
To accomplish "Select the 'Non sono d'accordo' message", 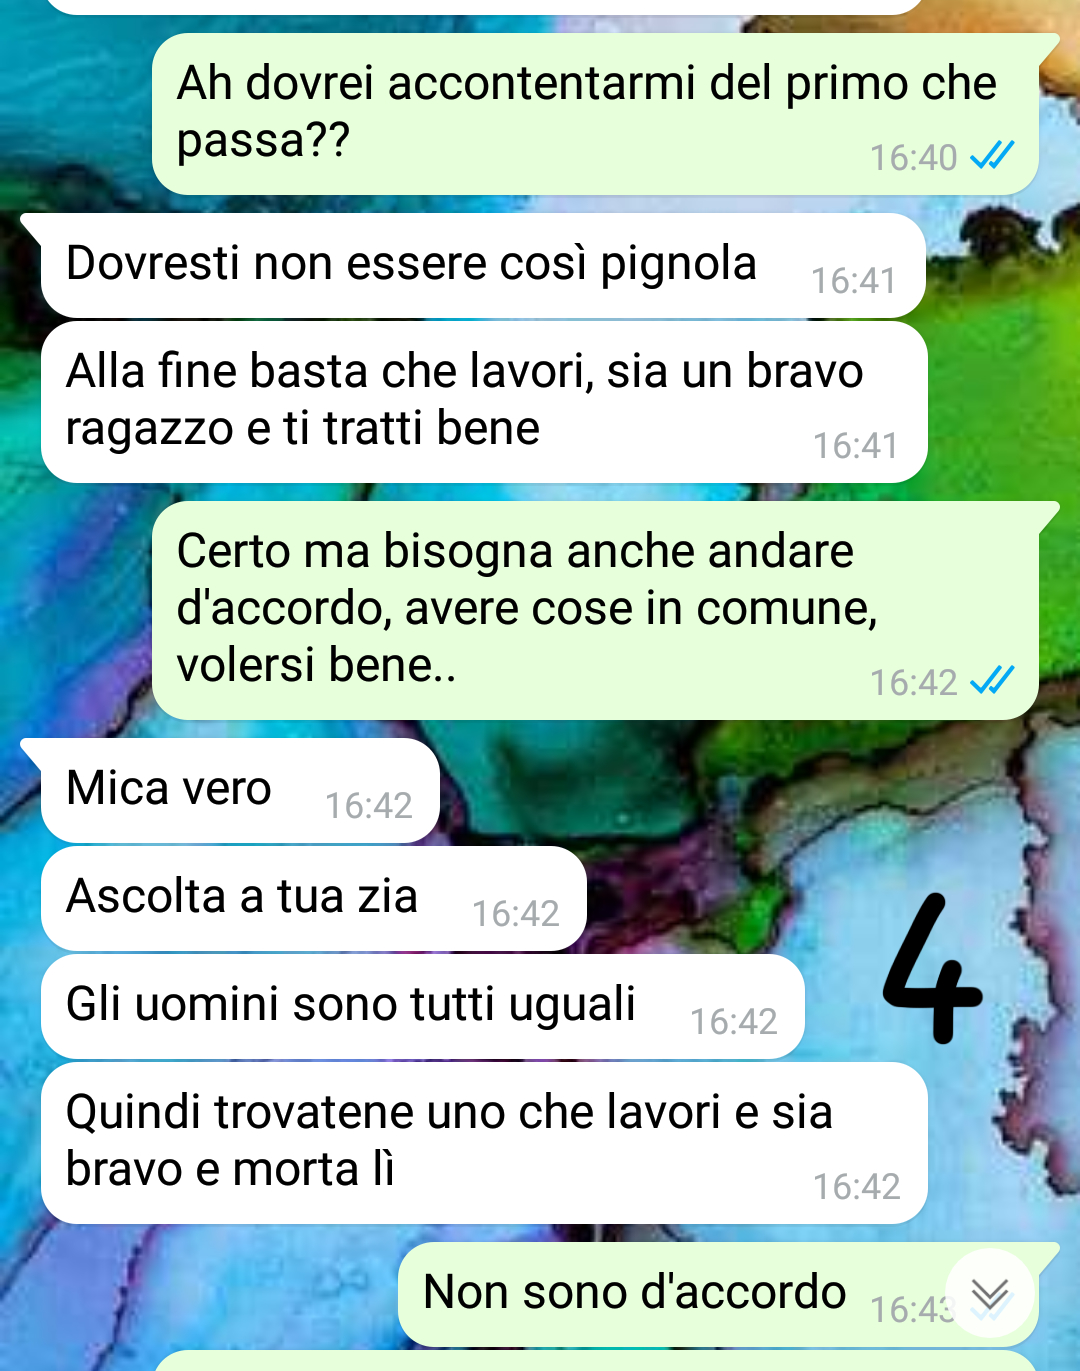I will click(718, 1295).
